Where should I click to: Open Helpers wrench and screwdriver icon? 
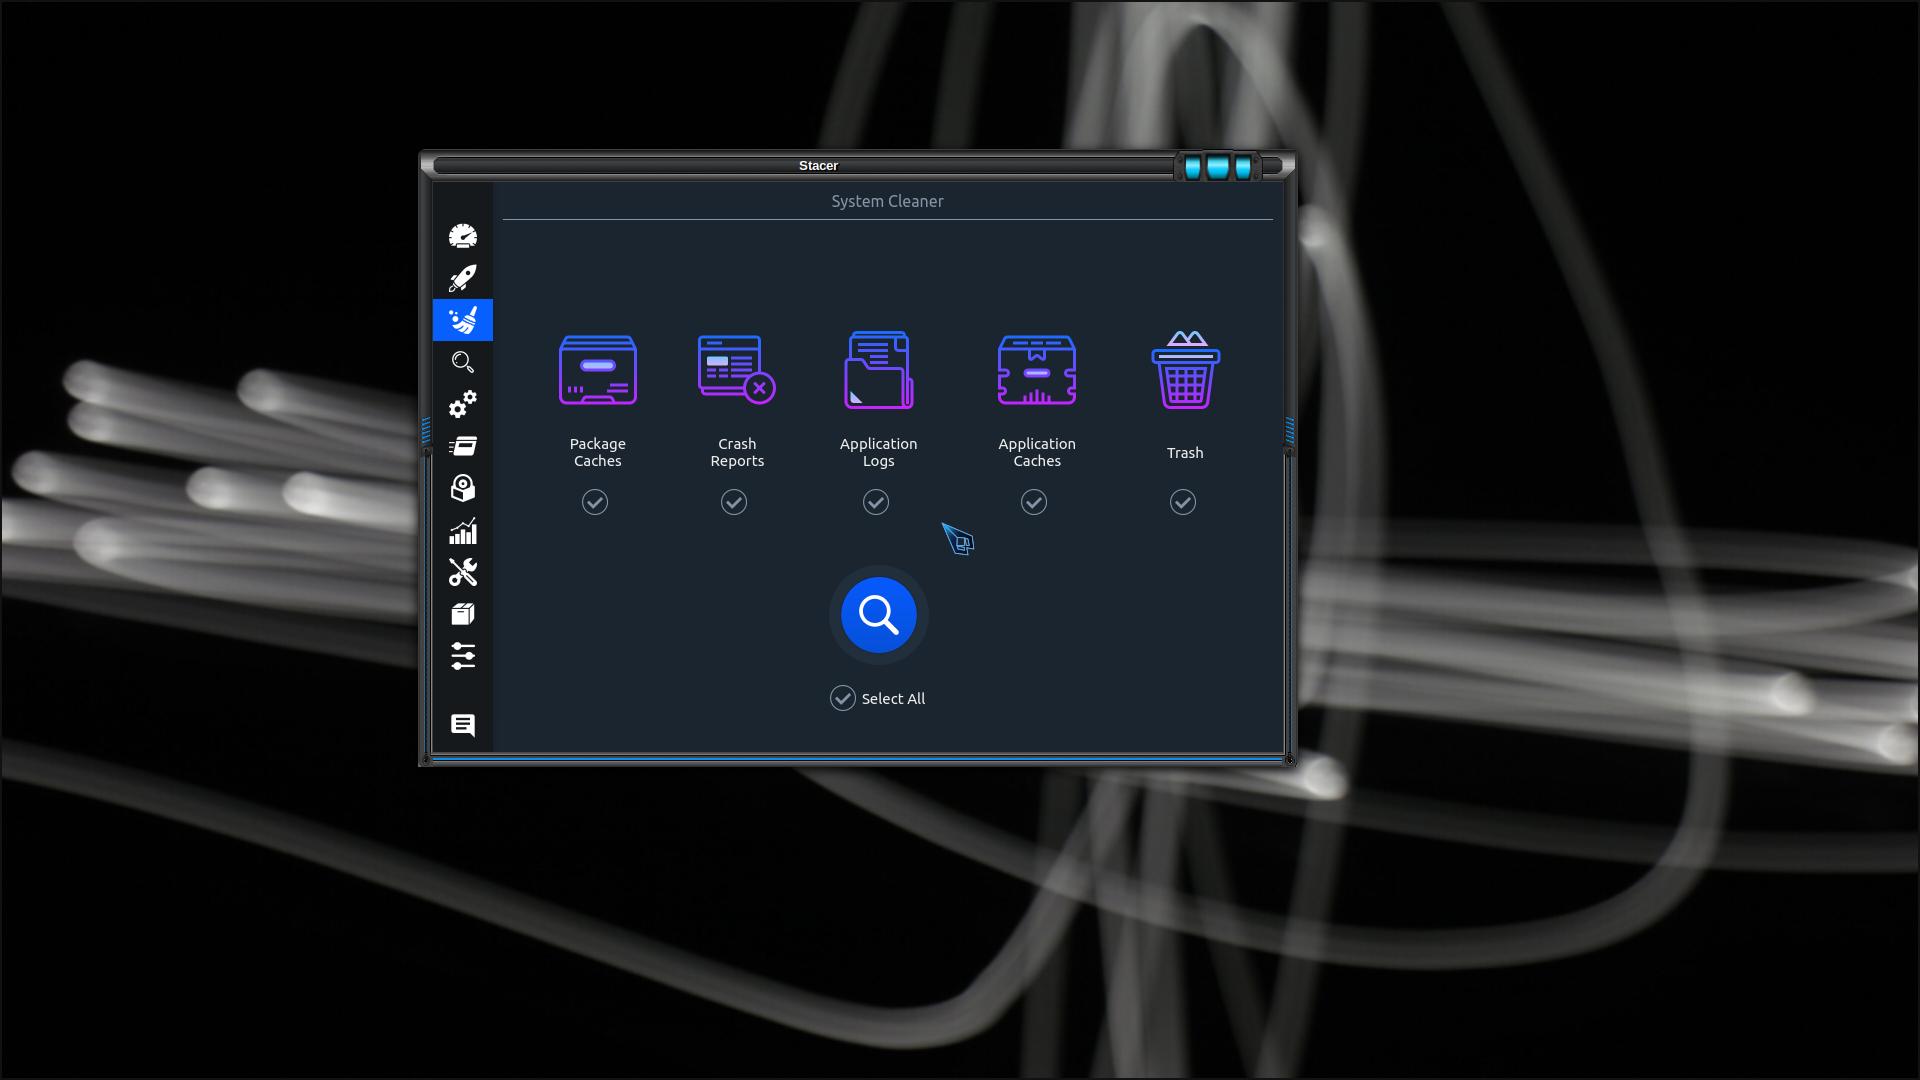[x=462, y=572]
